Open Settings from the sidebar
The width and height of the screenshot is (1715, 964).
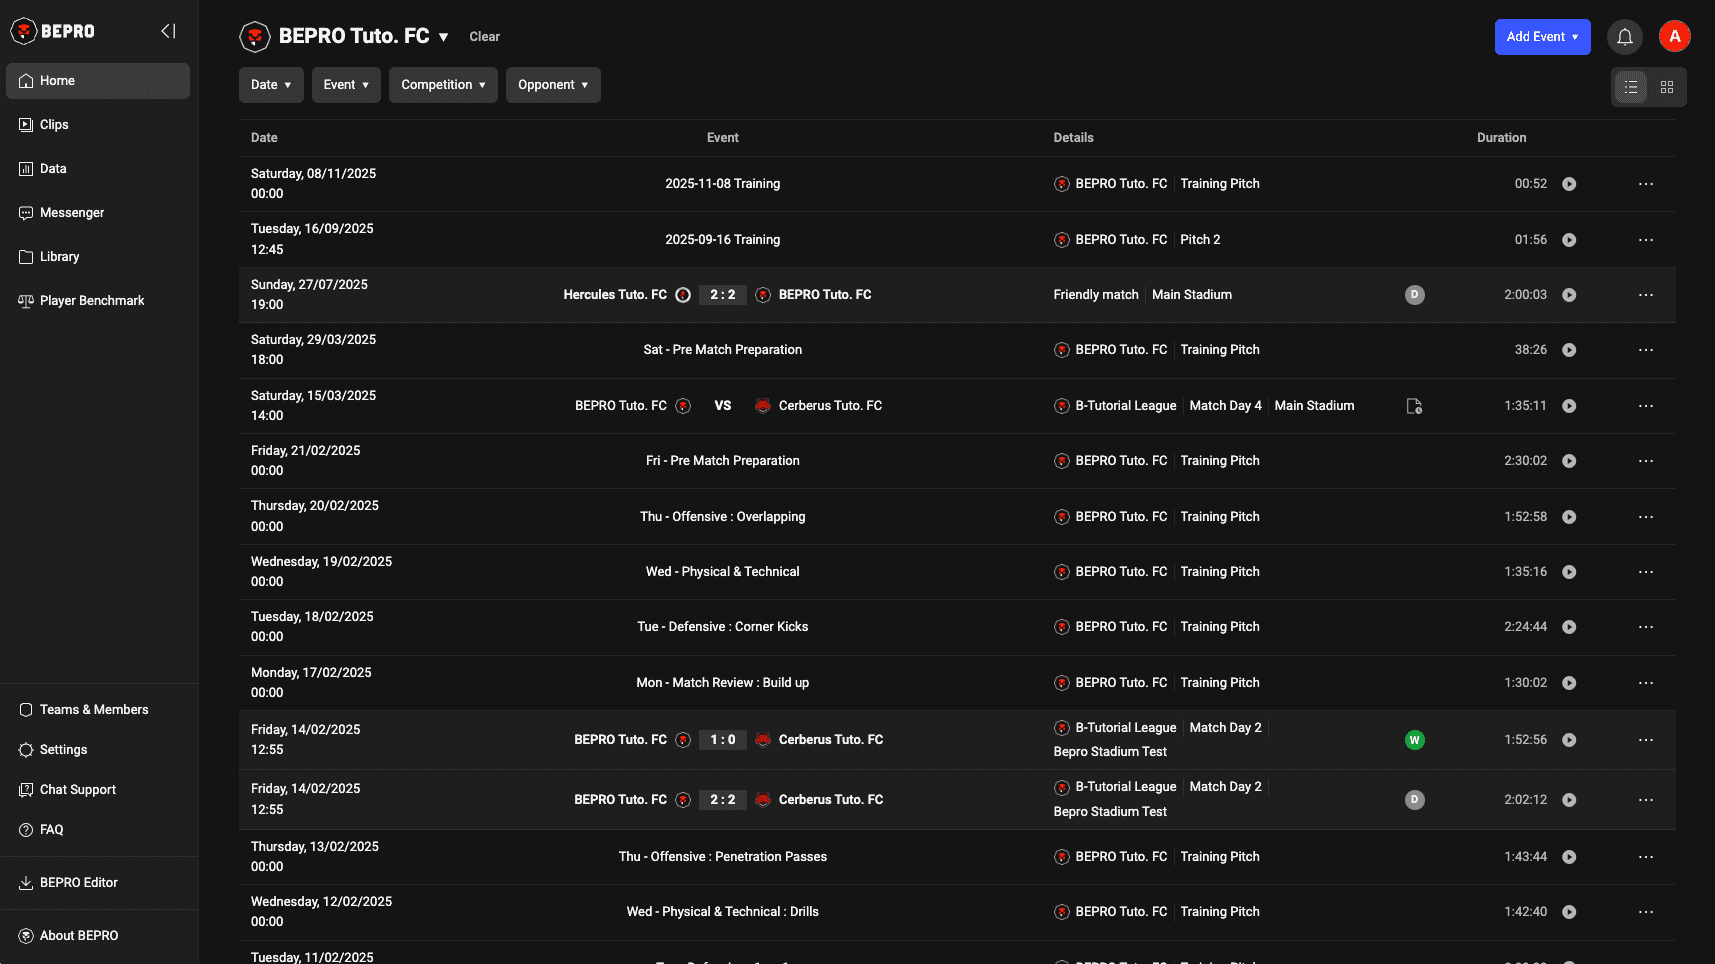[98, 750]
